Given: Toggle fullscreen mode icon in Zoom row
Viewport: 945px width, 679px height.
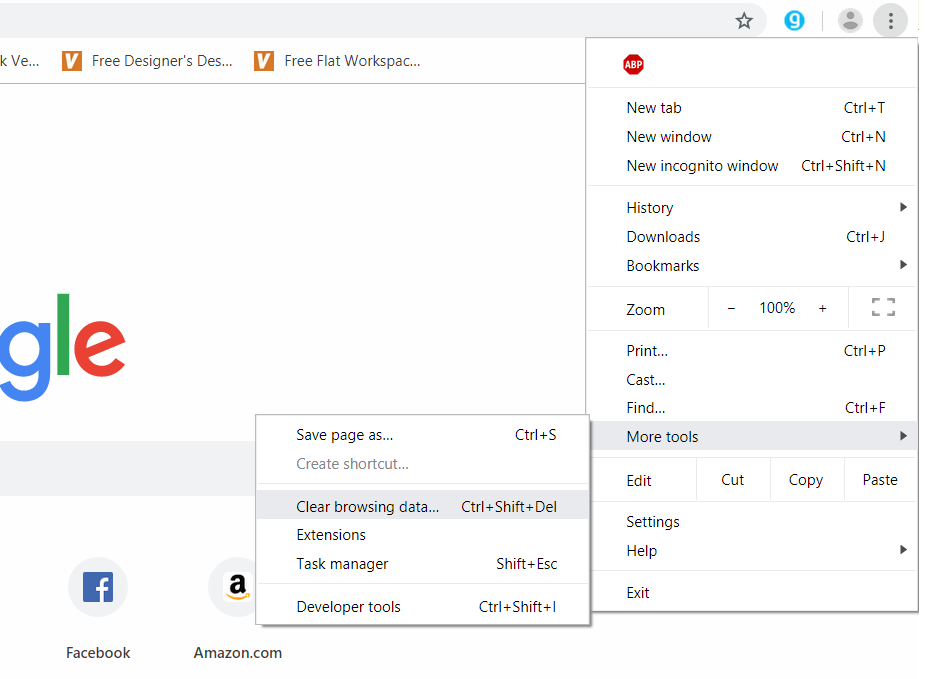Looking at the screenshot, I should [x=882, y=308].
